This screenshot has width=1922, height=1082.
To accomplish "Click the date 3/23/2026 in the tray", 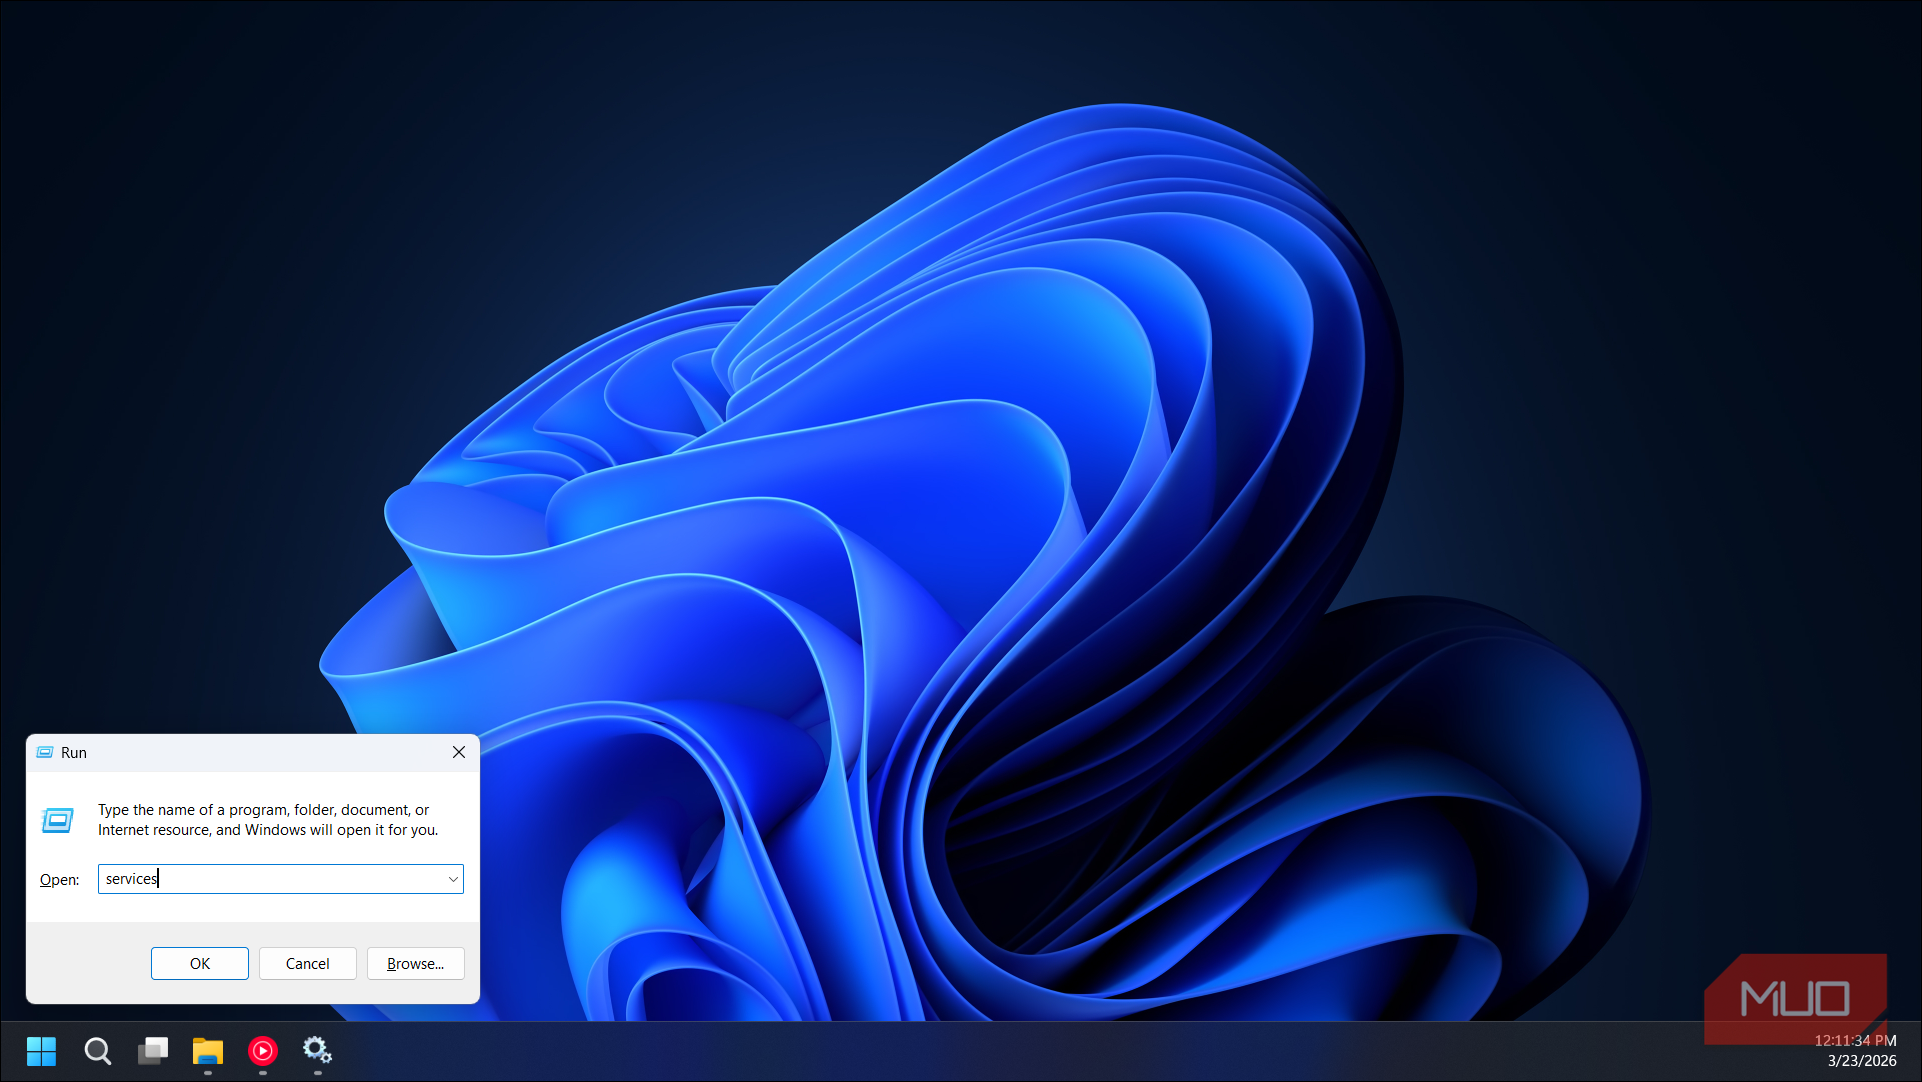I will click(x=1862, y=1061).
